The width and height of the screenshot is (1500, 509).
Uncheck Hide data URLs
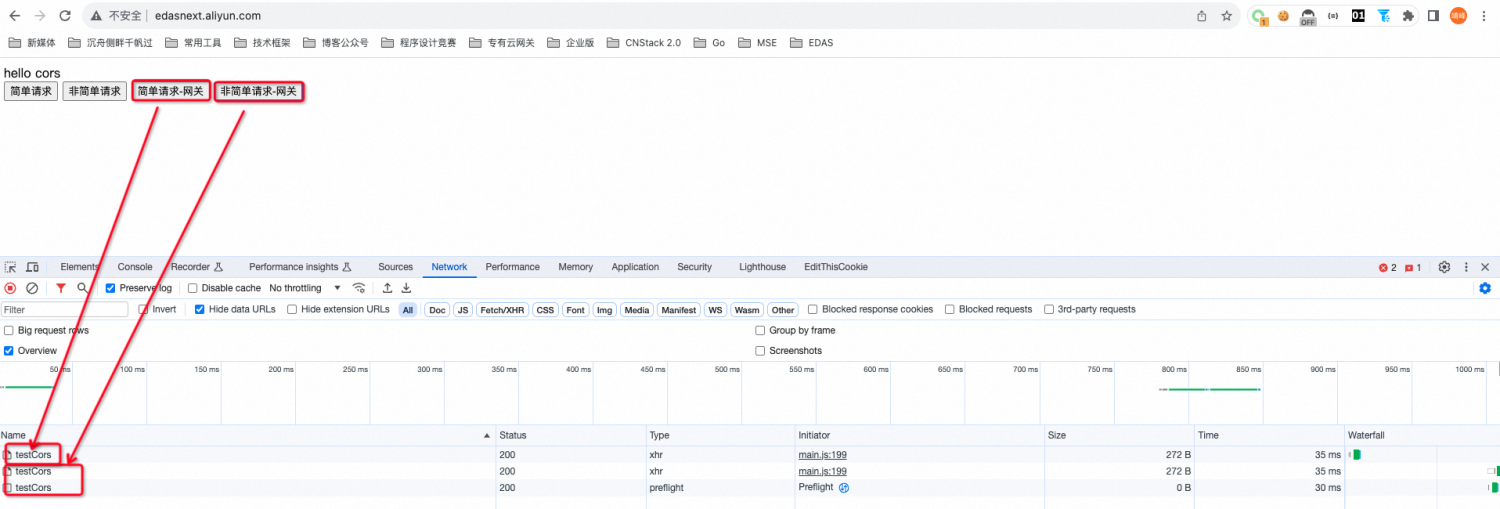pyautogui.click(x=200, y=309)
